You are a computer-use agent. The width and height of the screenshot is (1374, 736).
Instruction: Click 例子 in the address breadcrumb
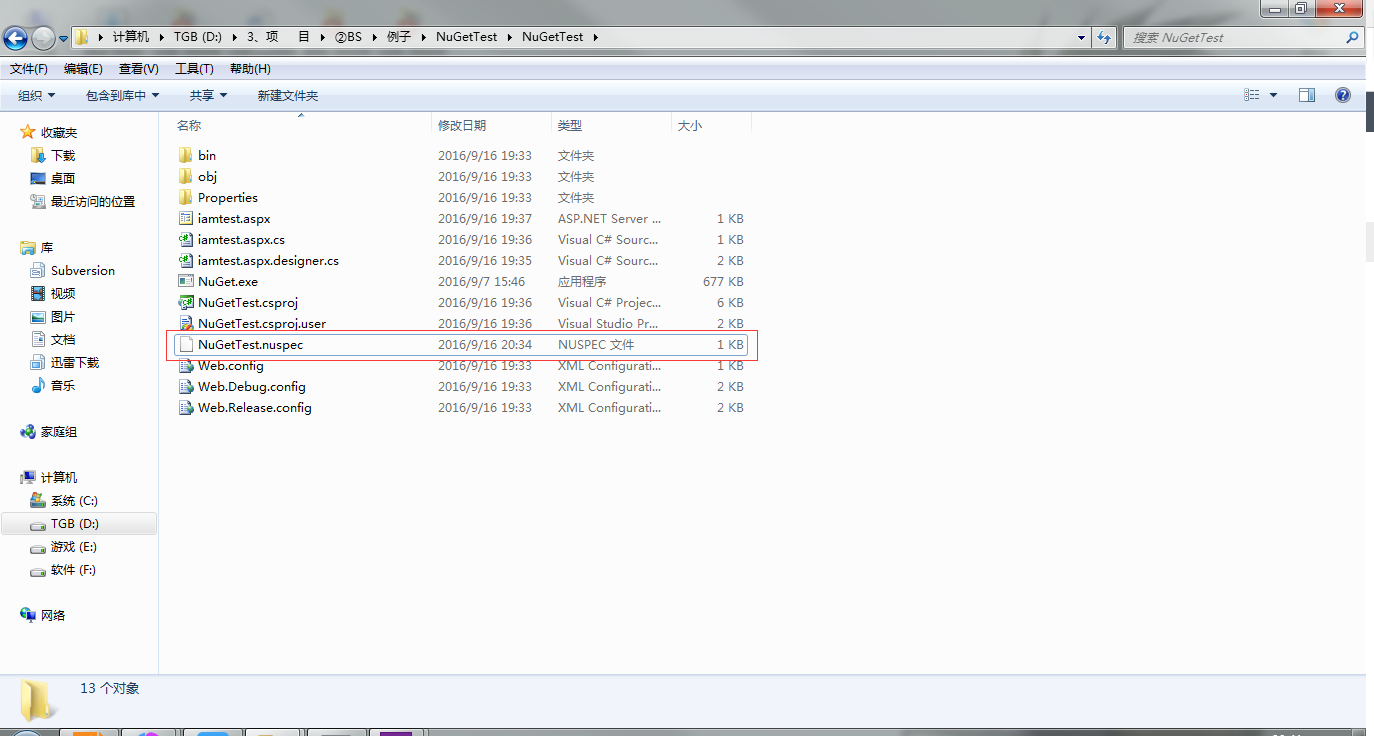point(399,37)
